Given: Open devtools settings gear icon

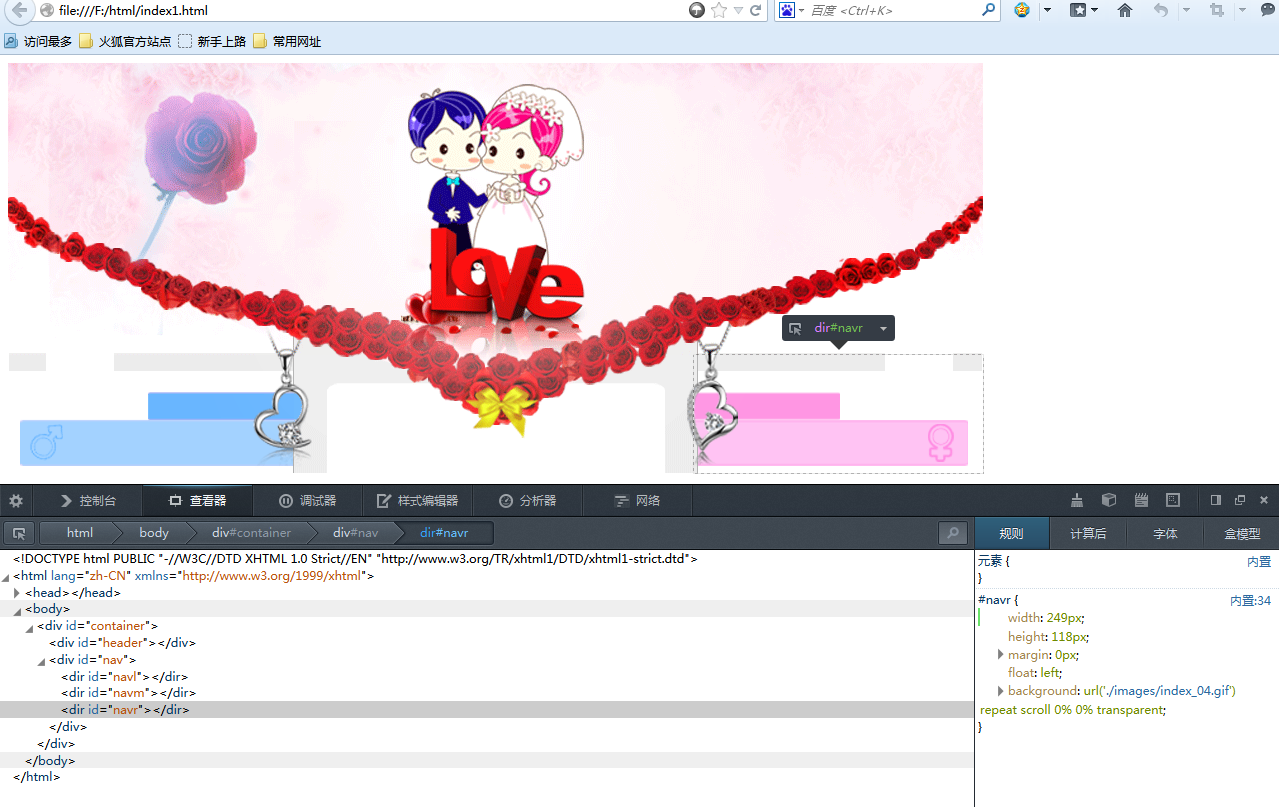Looking at the screenshot, I should click(16, 500).
